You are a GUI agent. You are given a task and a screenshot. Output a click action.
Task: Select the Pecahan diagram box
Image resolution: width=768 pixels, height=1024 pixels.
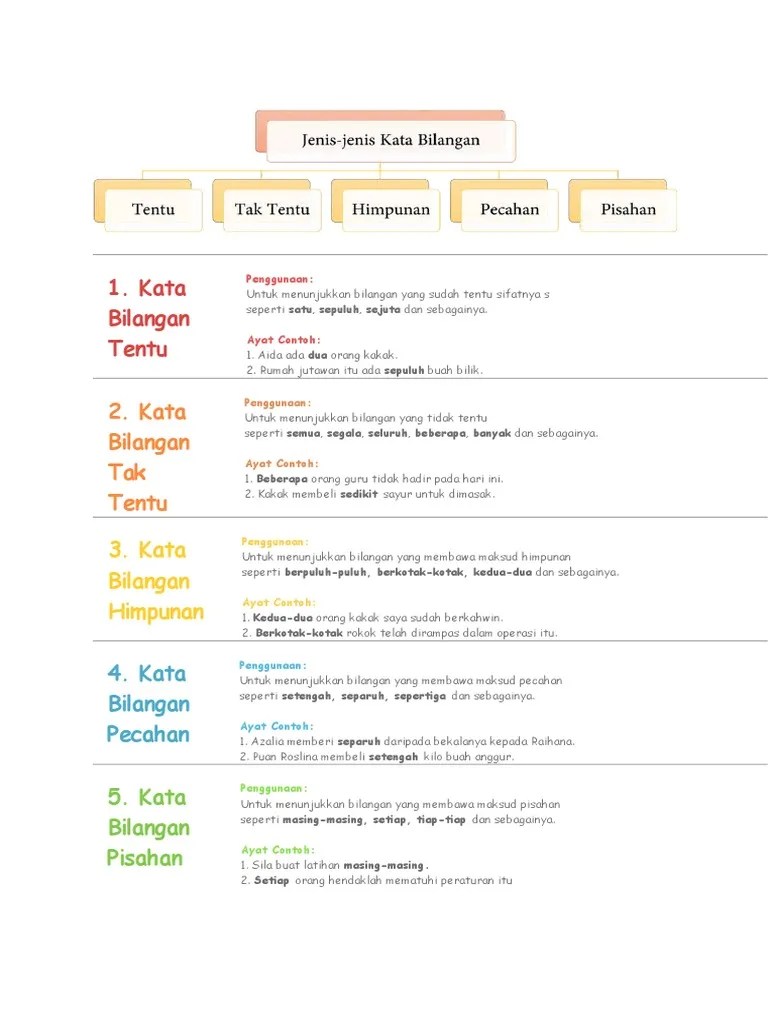coord(509,209)
